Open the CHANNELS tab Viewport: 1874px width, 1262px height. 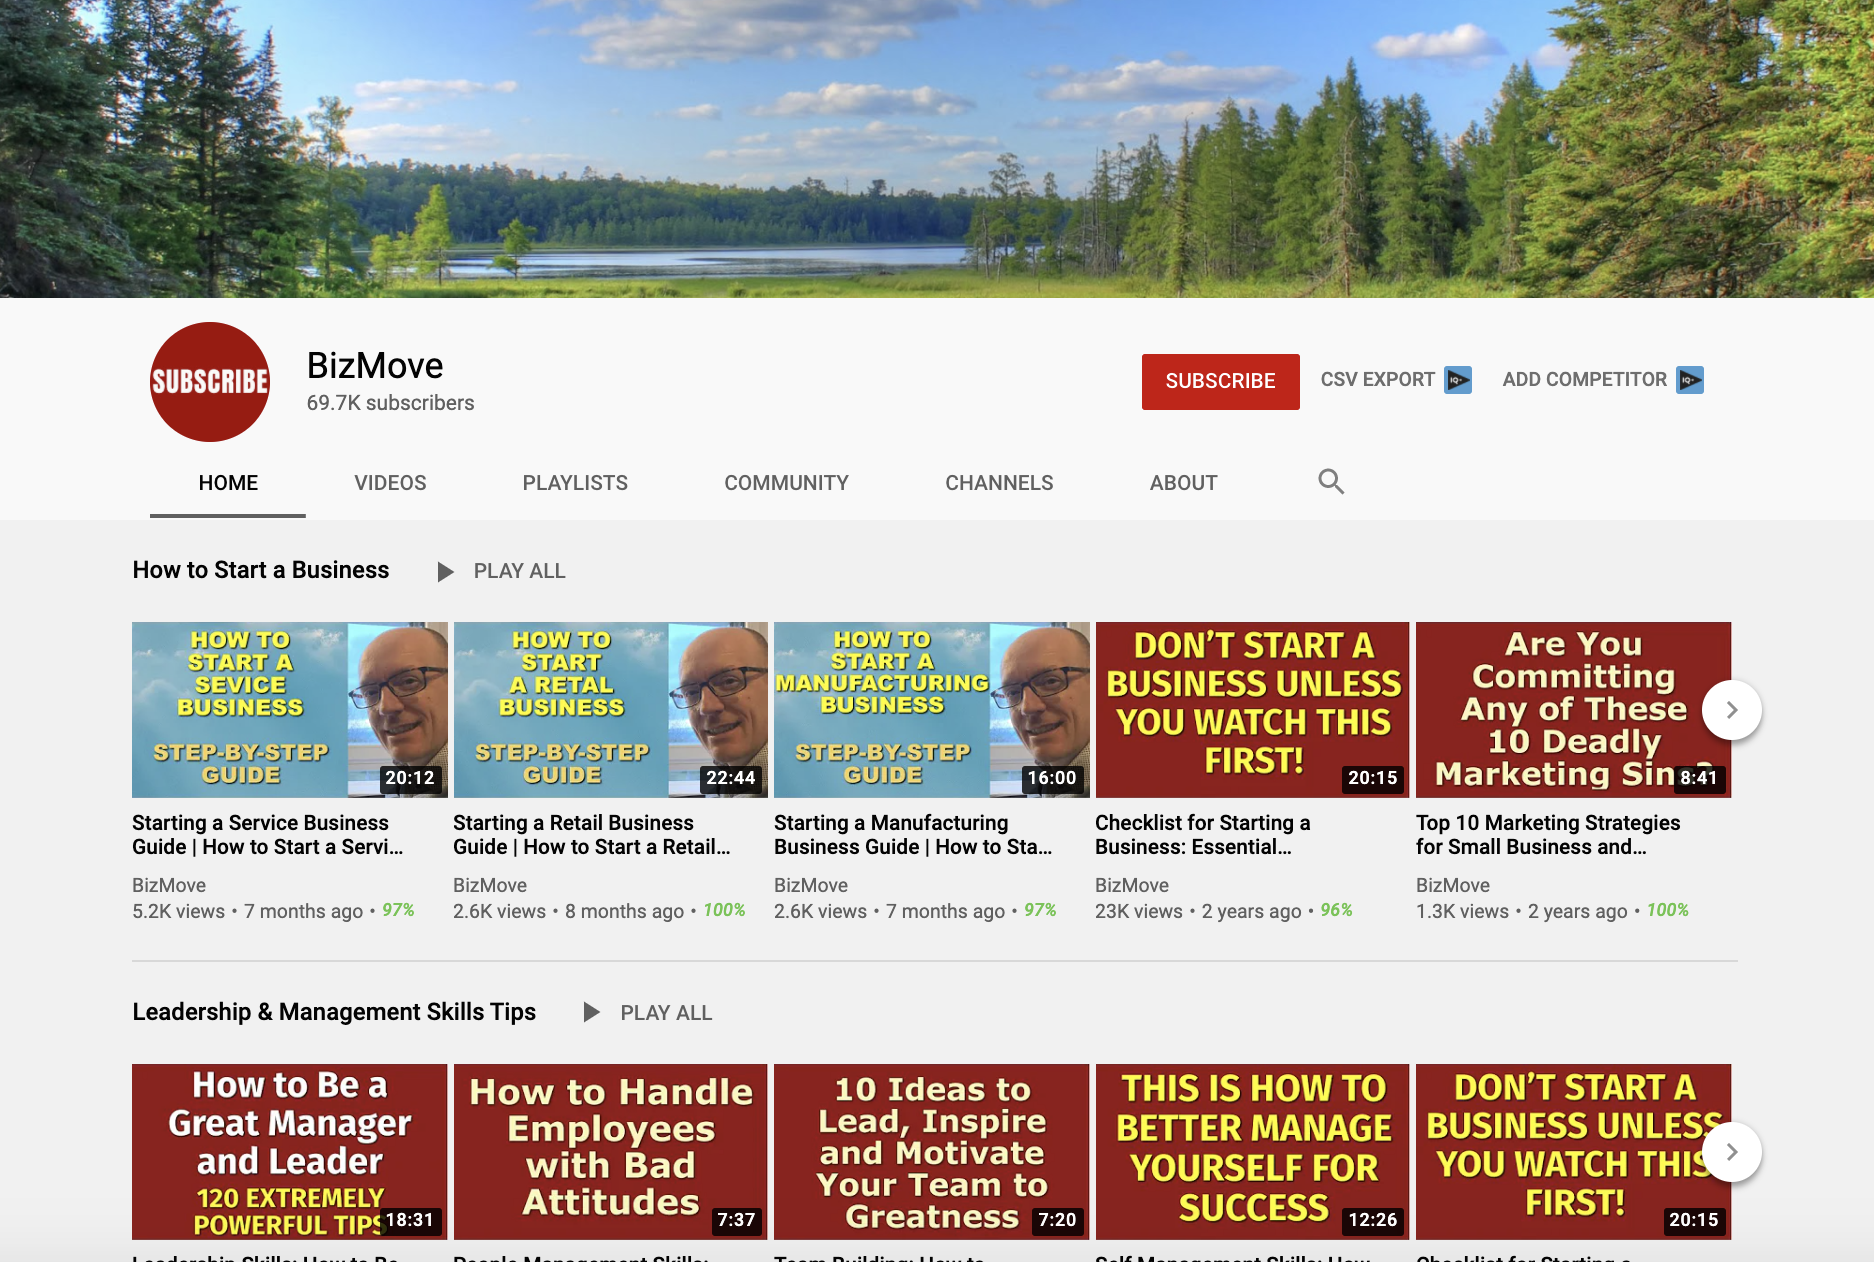[999, 483]
